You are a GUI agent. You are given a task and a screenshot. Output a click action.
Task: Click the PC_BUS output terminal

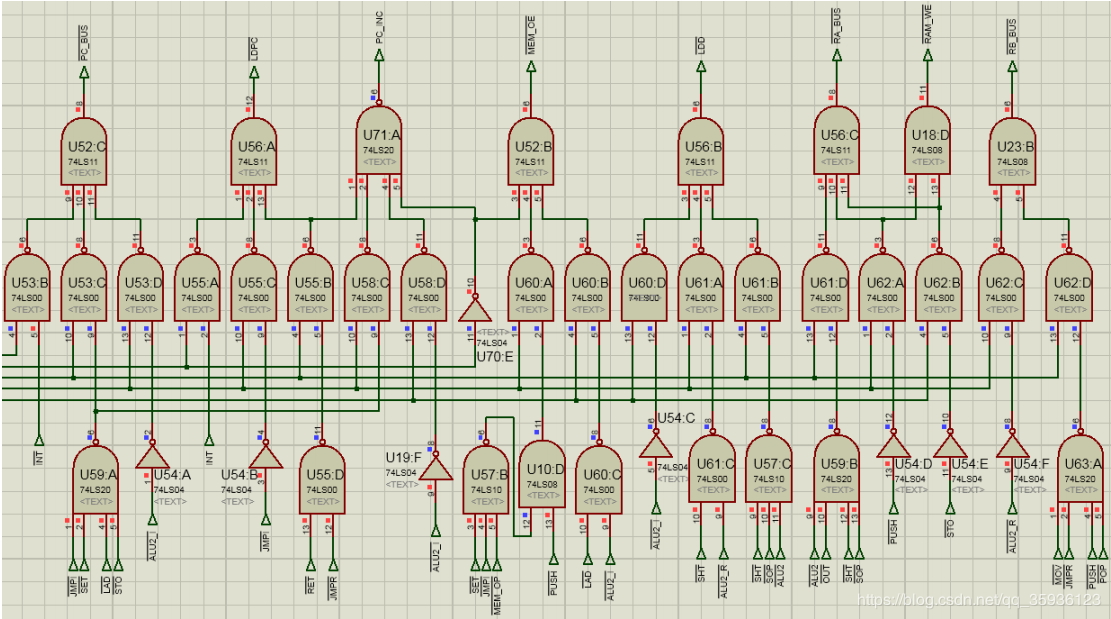(84, 72)
